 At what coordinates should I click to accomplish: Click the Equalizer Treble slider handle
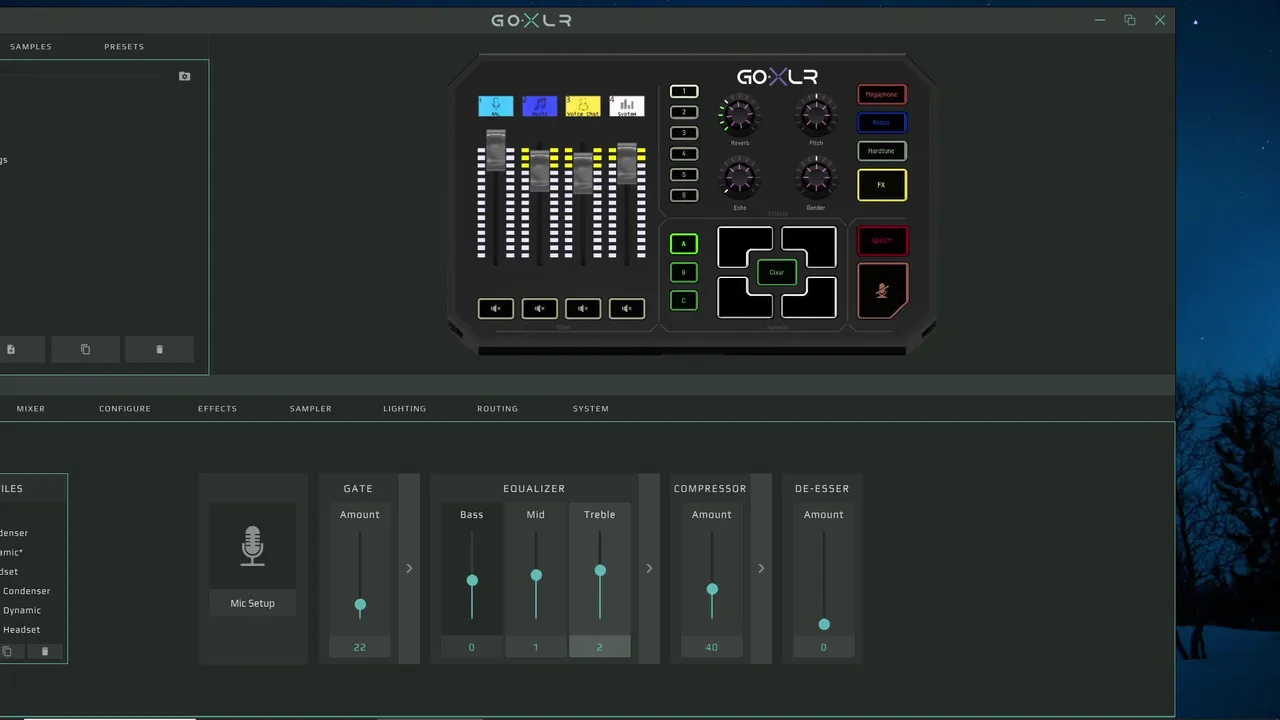600,570
